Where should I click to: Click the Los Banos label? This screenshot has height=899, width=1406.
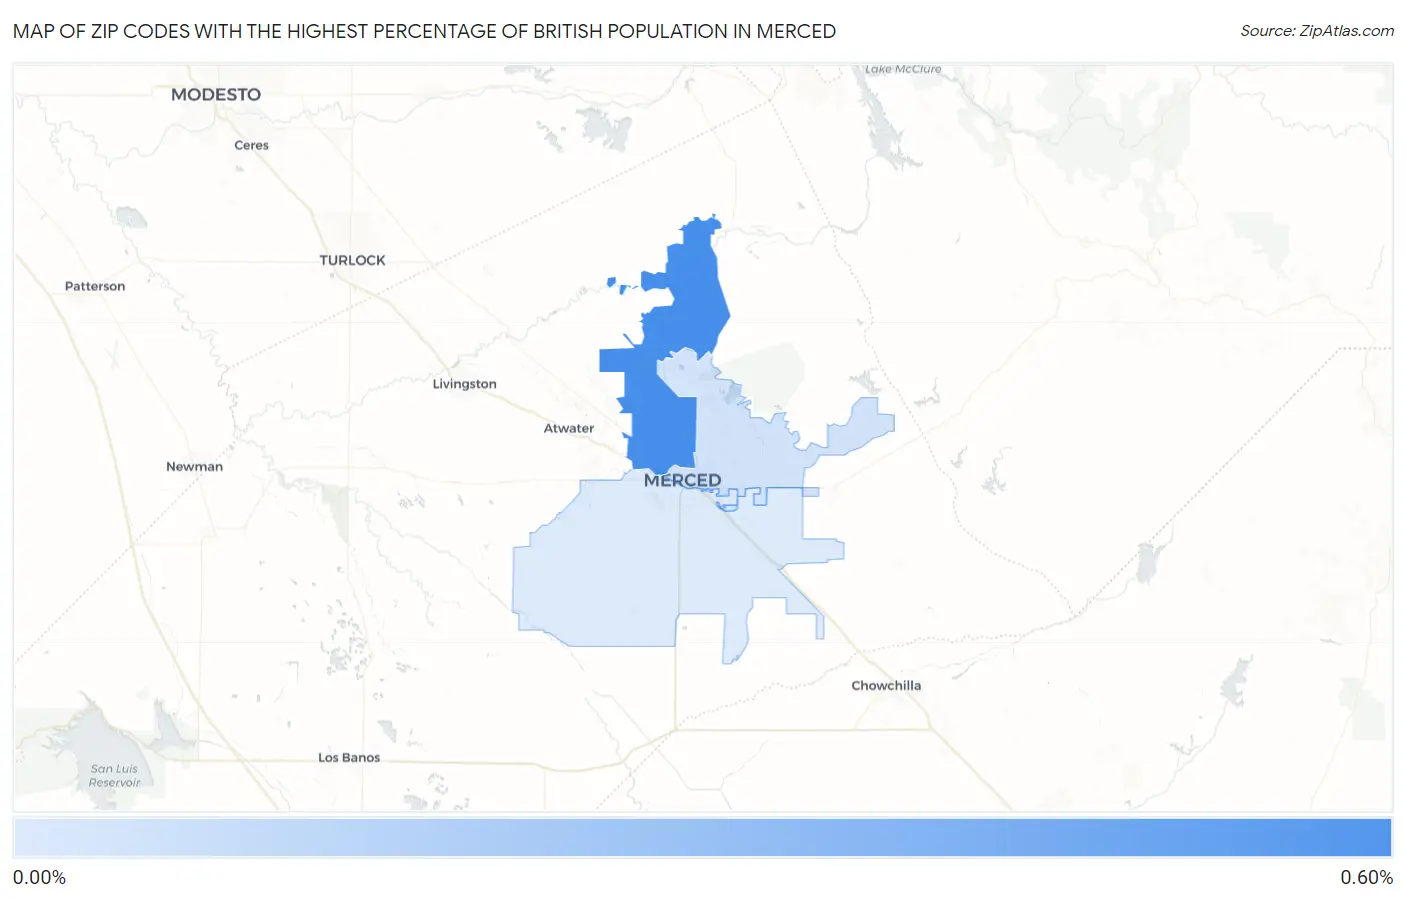coord(349,757)
